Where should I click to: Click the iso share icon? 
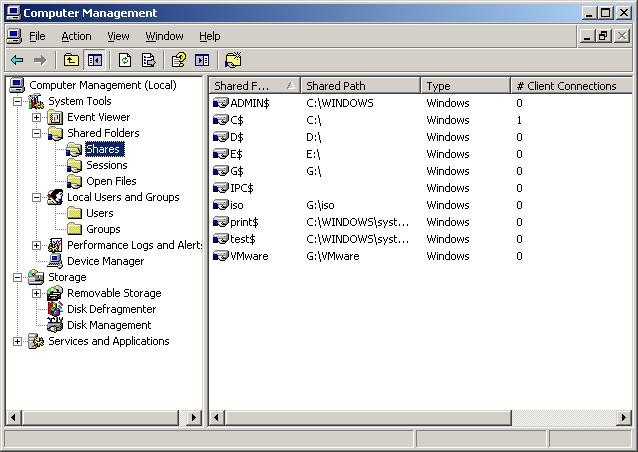click(221, 205)
